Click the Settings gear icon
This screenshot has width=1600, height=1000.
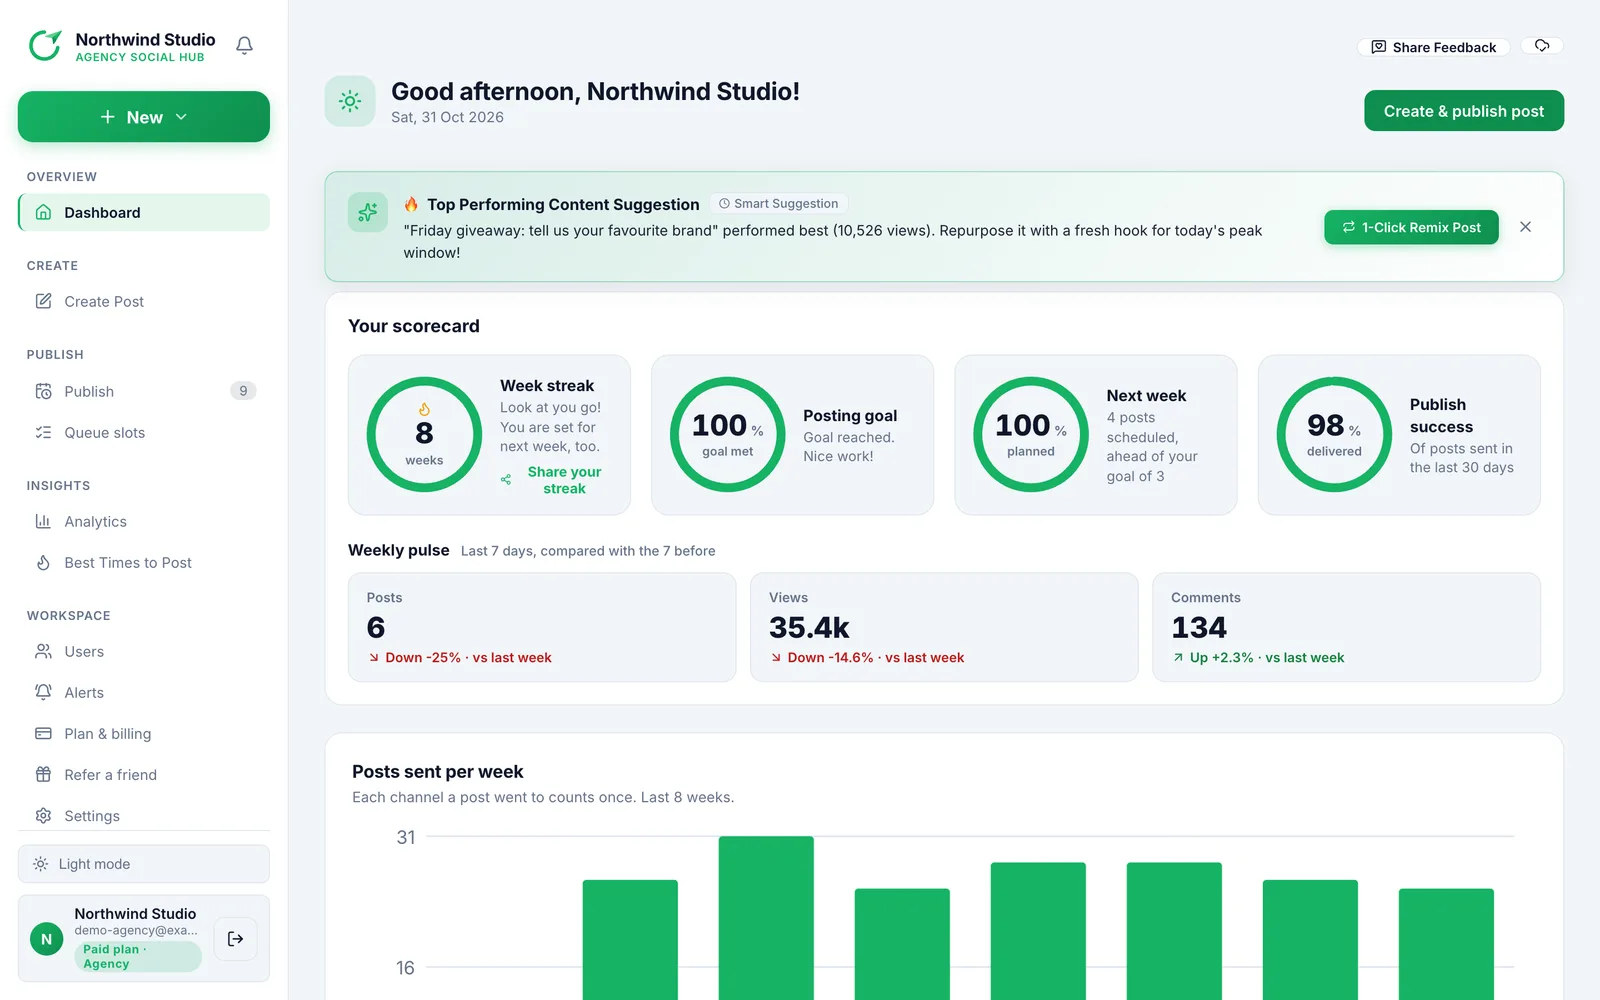click(43, 815)
